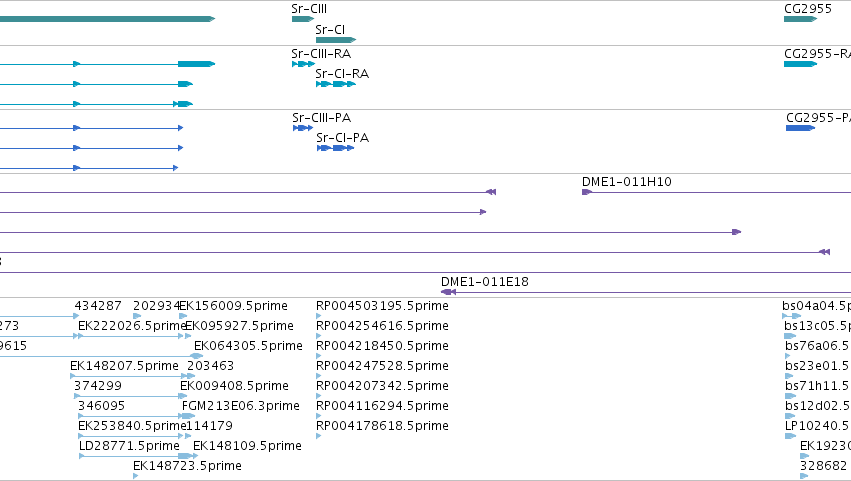The width and height of the screenshot is (851, 481).
Task: Click the LD28771.5prime EST label
Action: pyautogui.click(x=129, y=446)
